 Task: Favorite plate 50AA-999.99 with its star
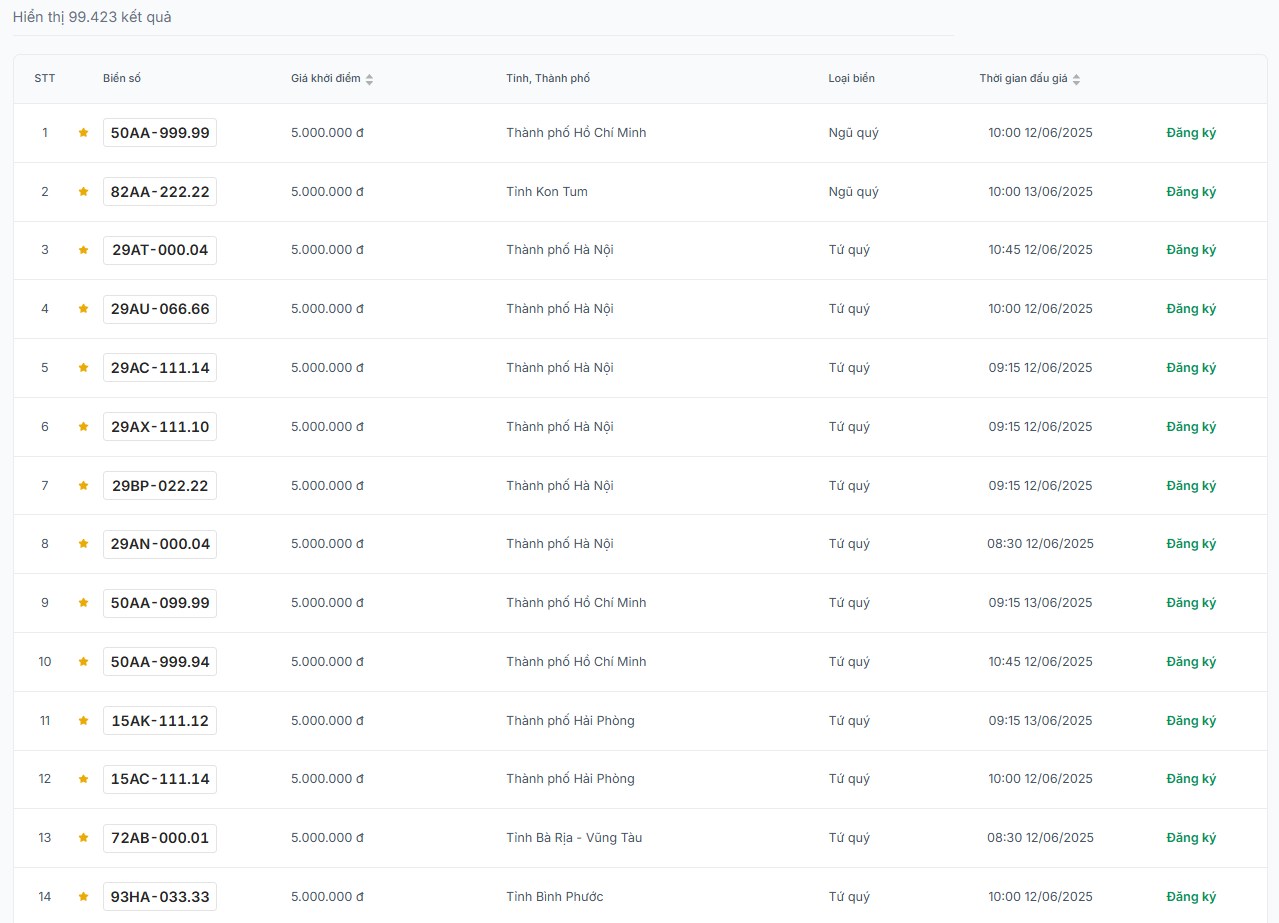coord(84,133)
